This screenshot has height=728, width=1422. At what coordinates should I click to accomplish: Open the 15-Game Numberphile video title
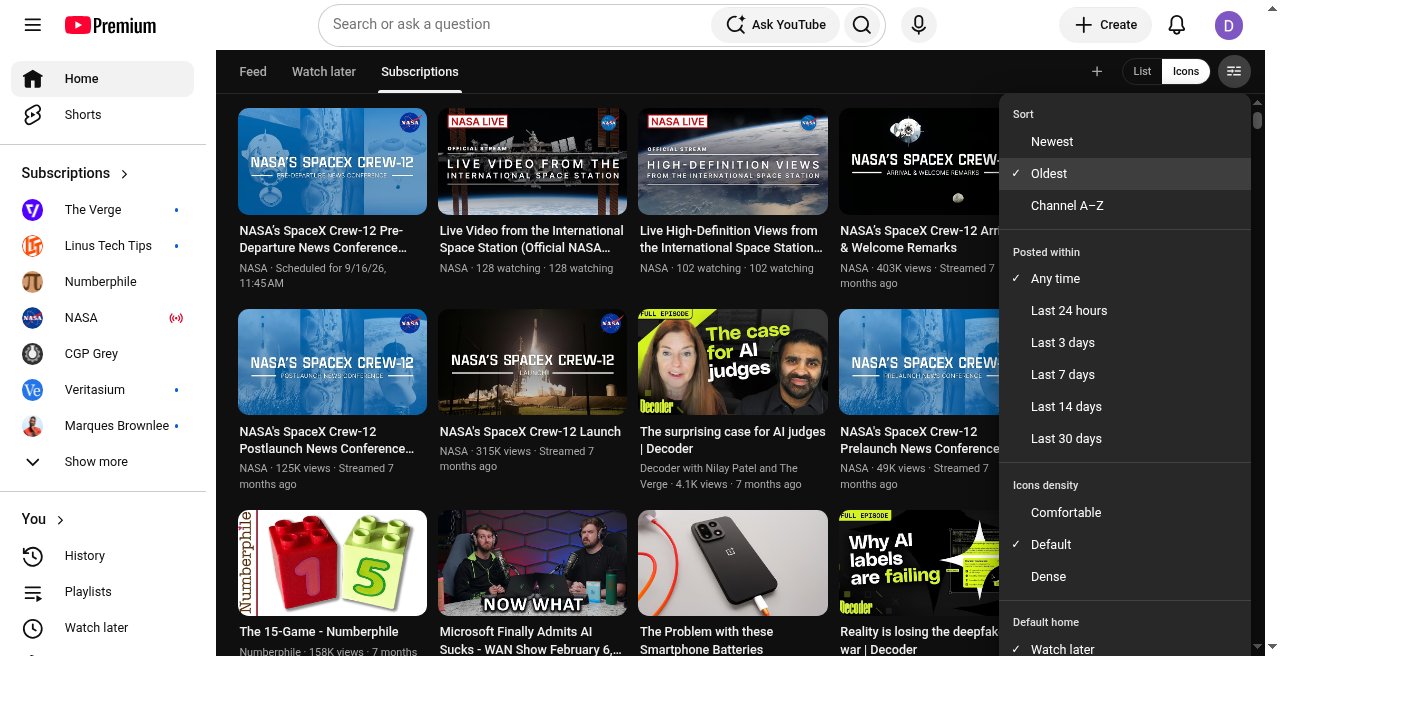coord(319,632)
